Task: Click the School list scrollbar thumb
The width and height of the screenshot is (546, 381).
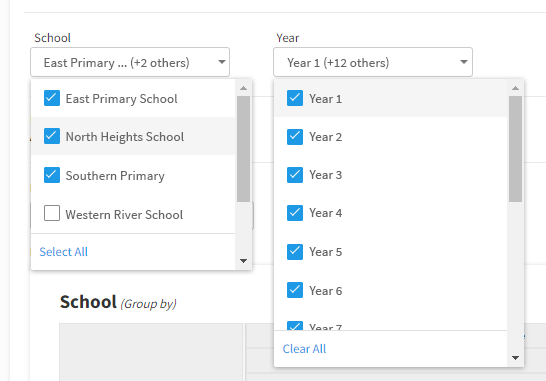Action: 243,149
